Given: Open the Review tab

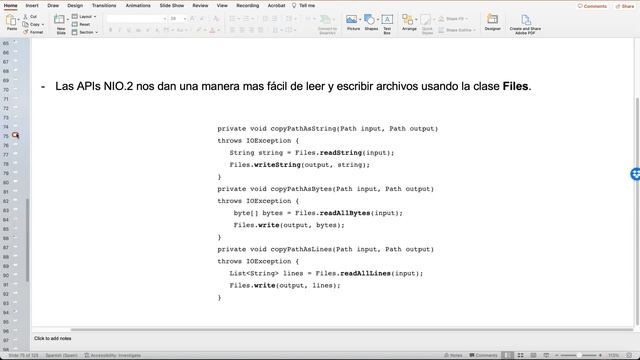Looking at the screenshot, I should point(200,6).
